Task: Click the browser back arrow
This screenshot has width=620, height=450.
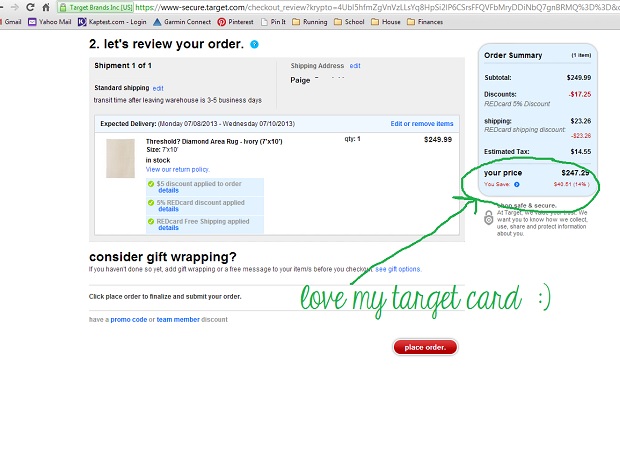Action: 8,7
